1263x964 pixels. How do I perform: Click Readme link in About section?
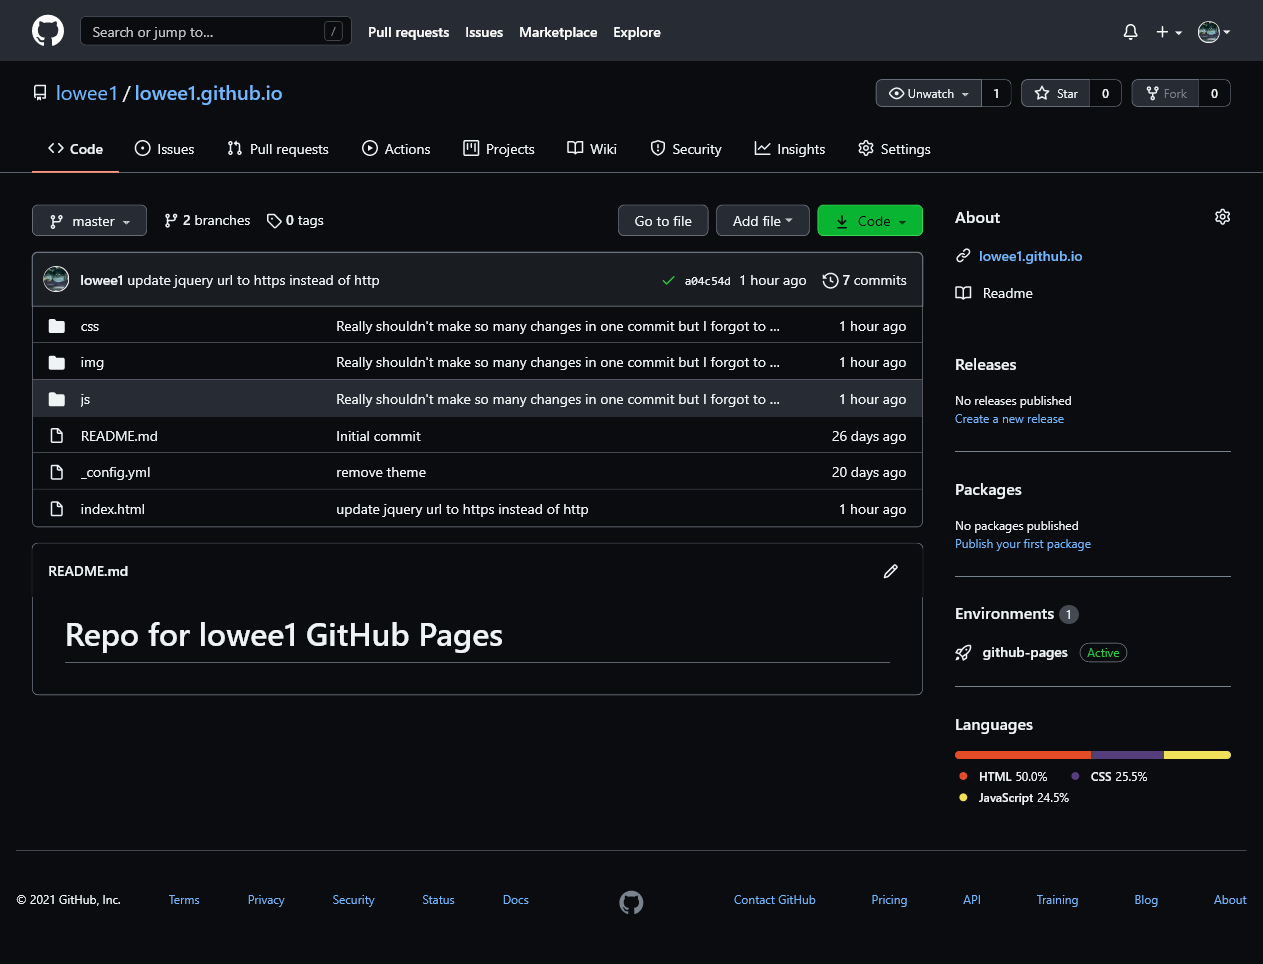1007,293
